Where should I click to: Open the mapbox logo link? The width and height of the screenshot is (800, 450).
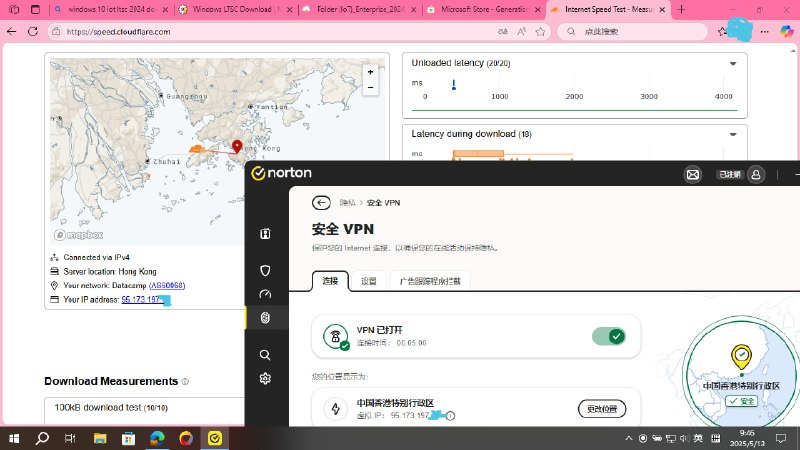click(79, 235)
